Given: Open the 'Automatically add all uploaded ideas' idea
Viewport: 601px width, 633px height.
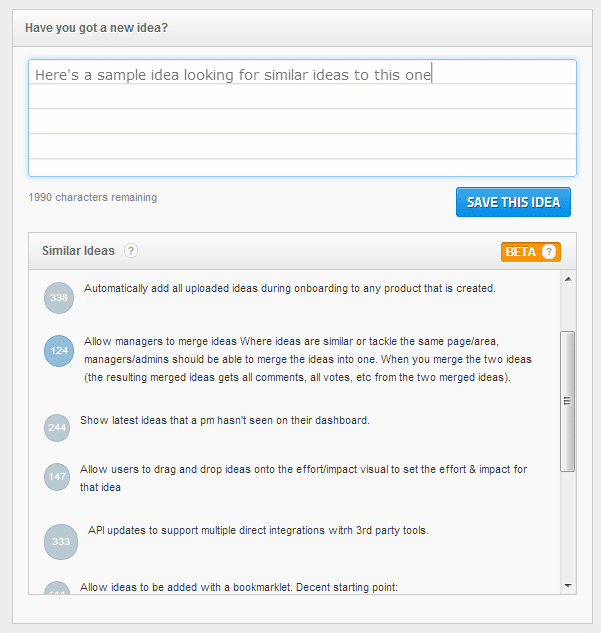Looking at the screenshot, I should click(x=289, y=288).
